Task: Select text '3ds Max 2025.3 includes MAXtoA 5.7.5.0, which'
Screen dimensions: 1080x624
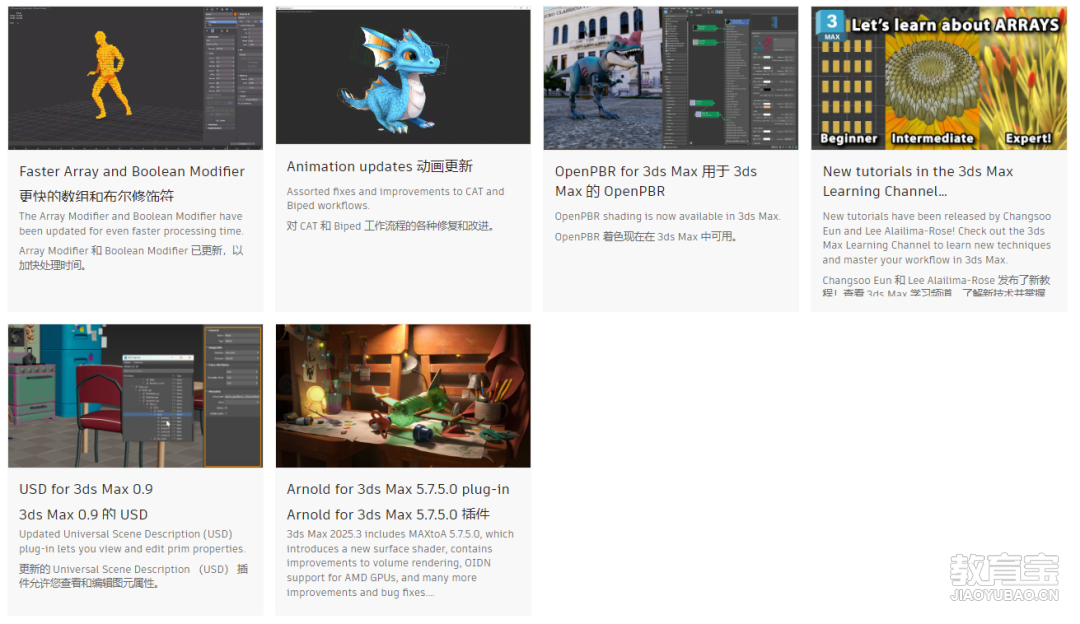Action: point(400,534)
